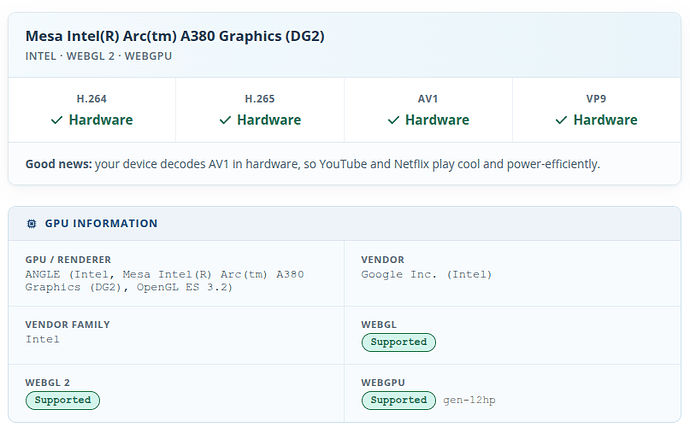Click the AV1 codec label
690x433 pixels.
pyautogui.click(x=428, y=99)
